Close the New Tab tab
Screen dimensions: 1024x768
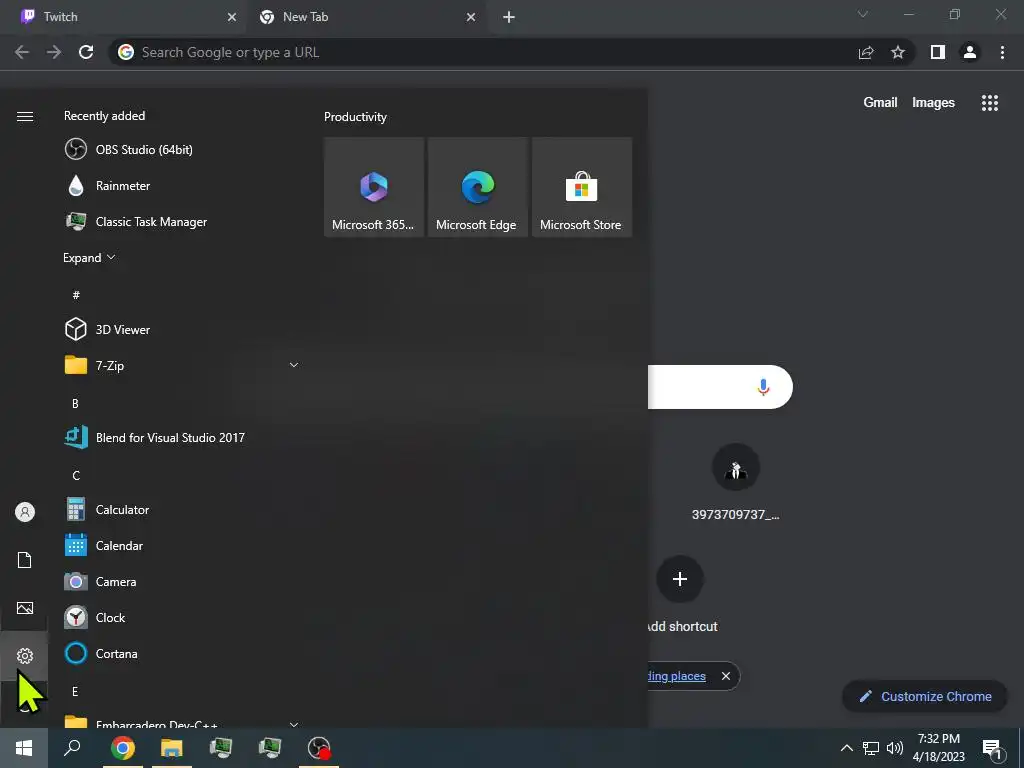click(471, 18)
